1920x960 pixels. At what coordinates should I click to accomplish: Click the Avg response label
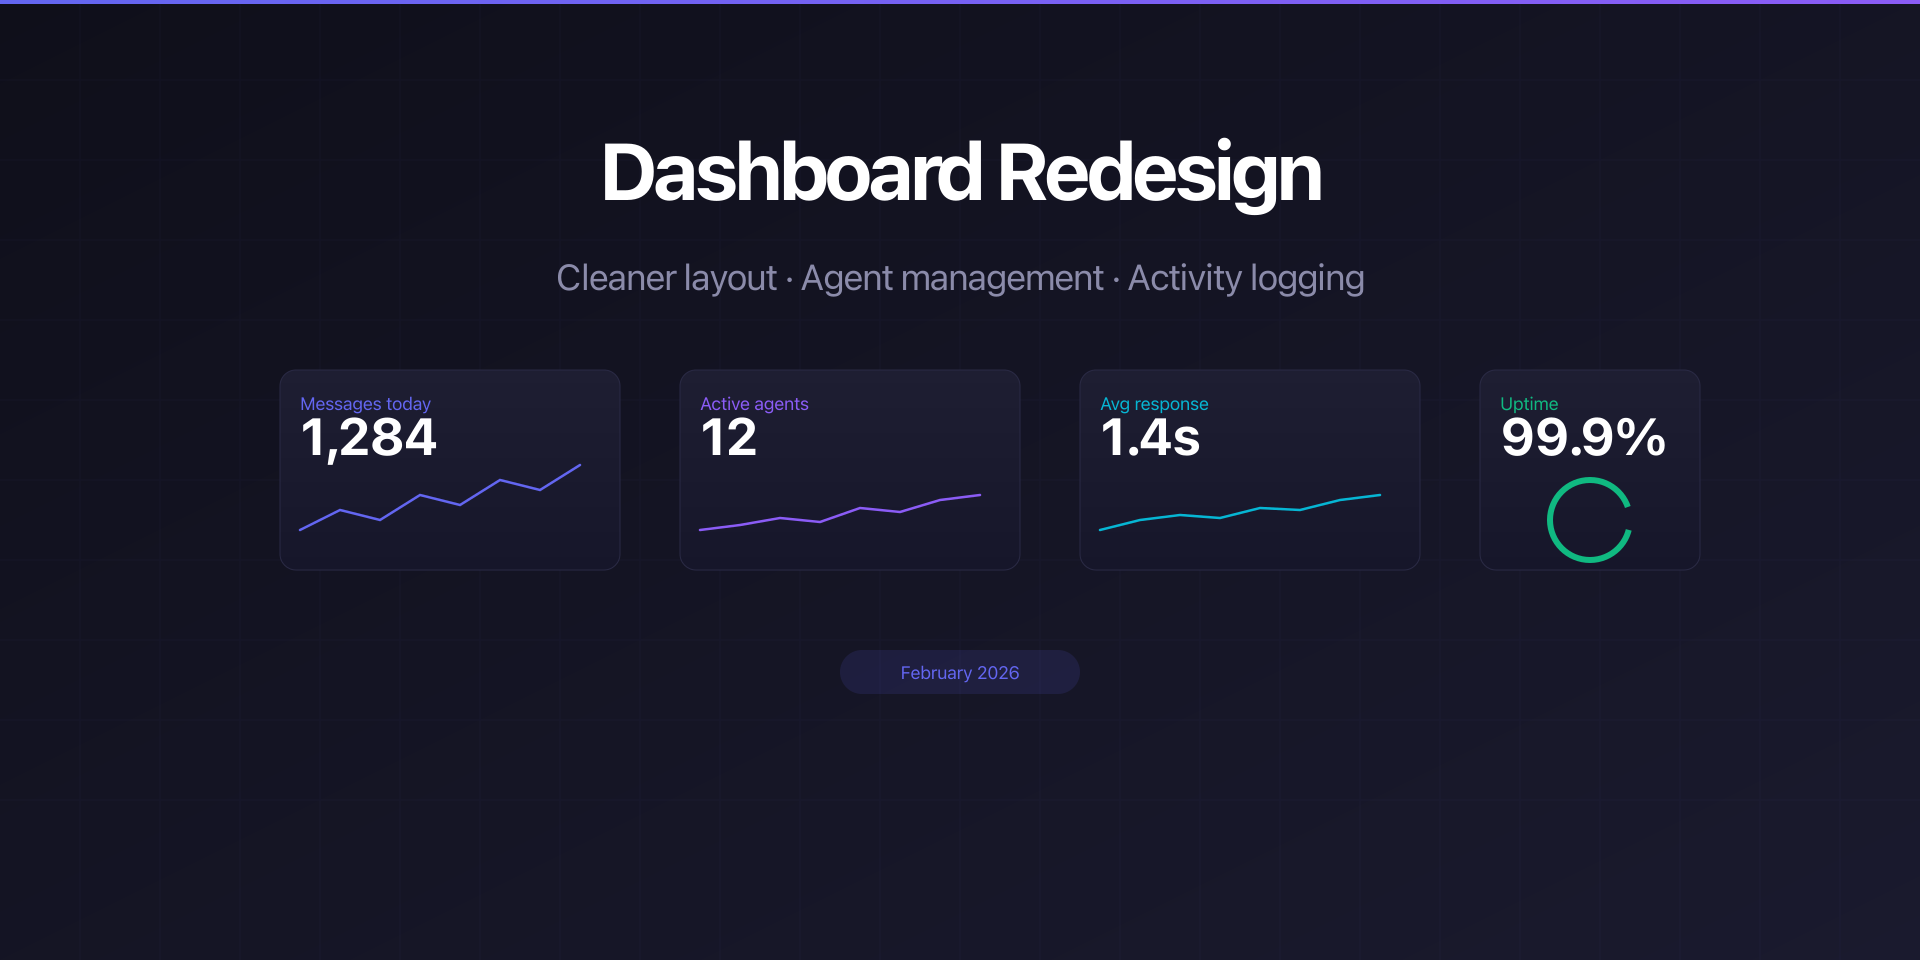point(1154,404)
